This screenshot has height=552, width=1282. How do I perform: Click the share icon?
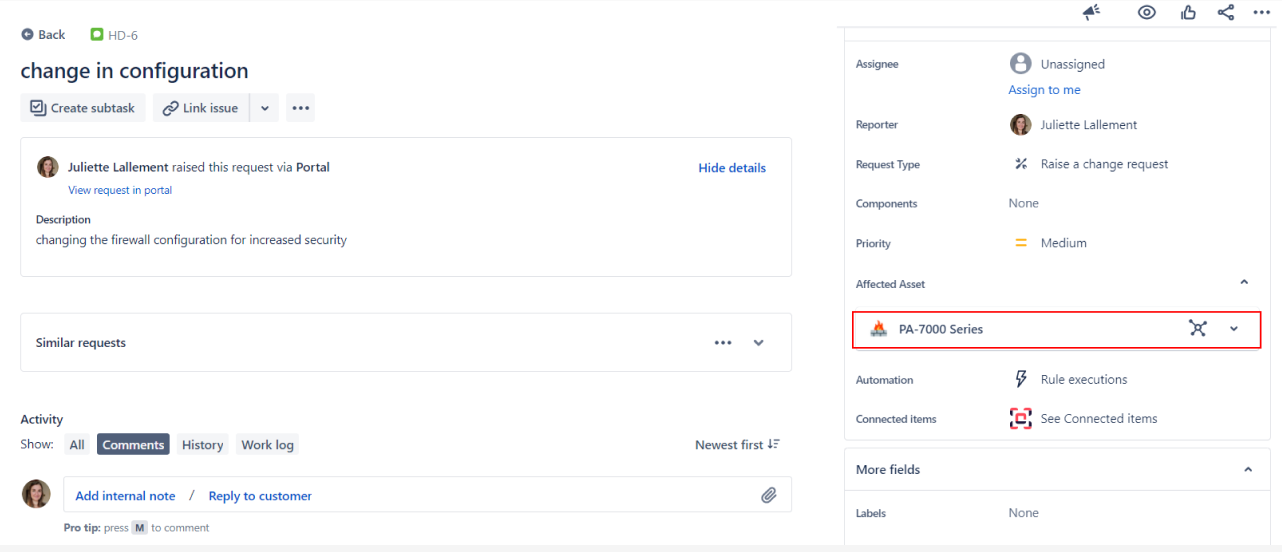point(1225,12)
